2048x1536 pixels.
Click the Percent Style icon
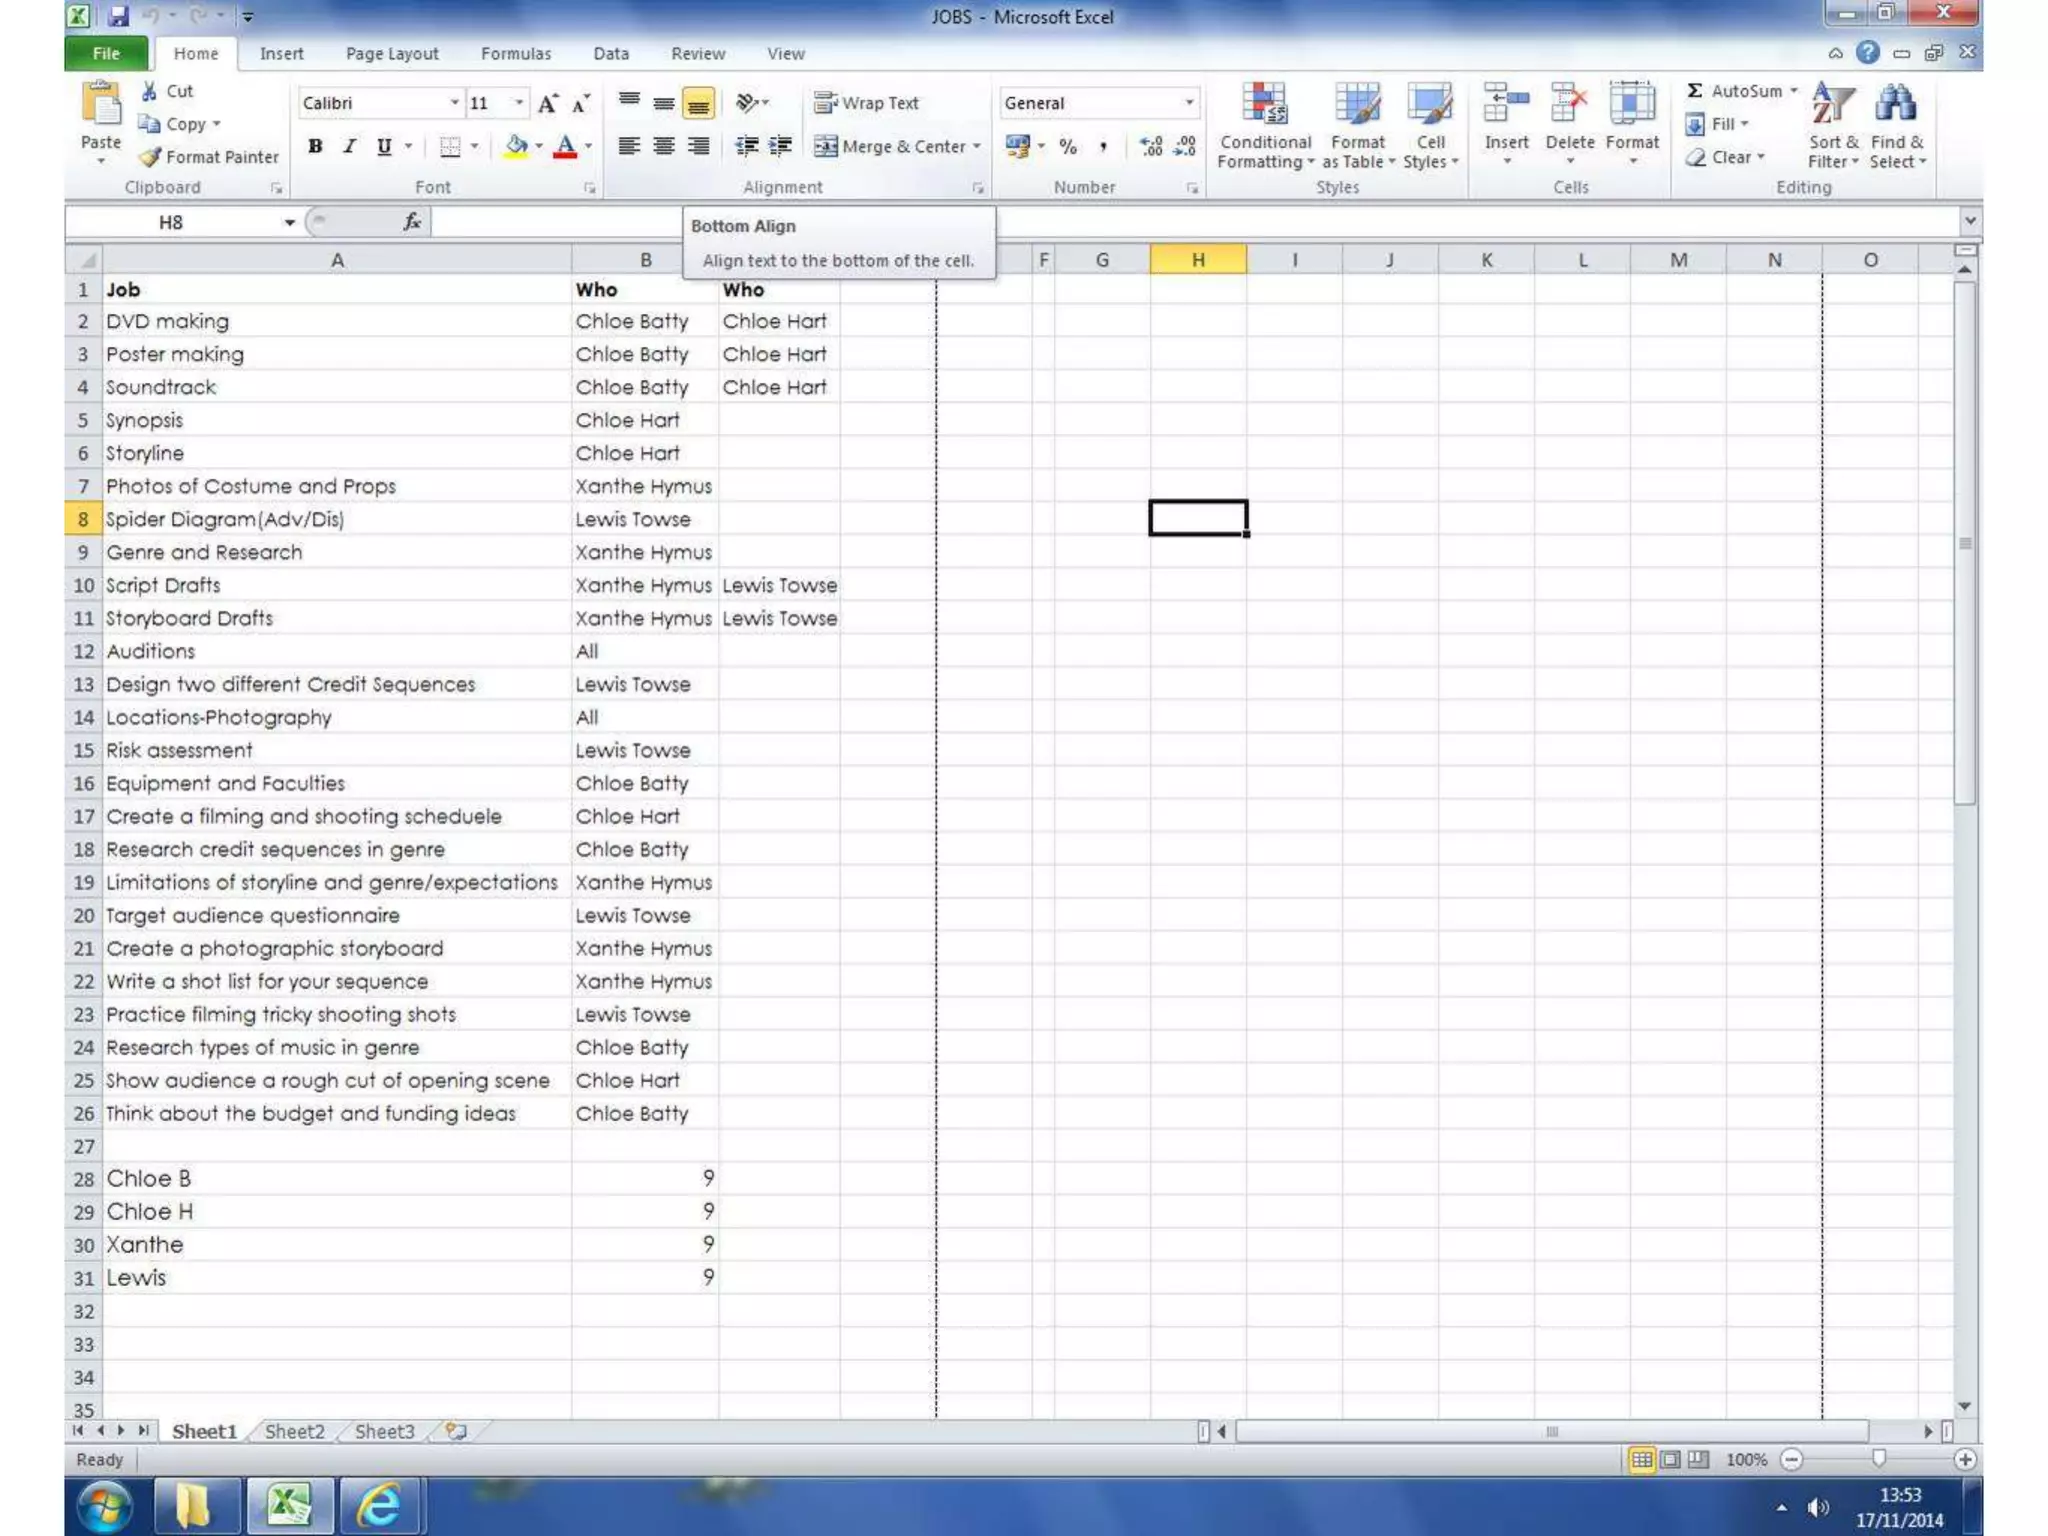[1068, 147]
